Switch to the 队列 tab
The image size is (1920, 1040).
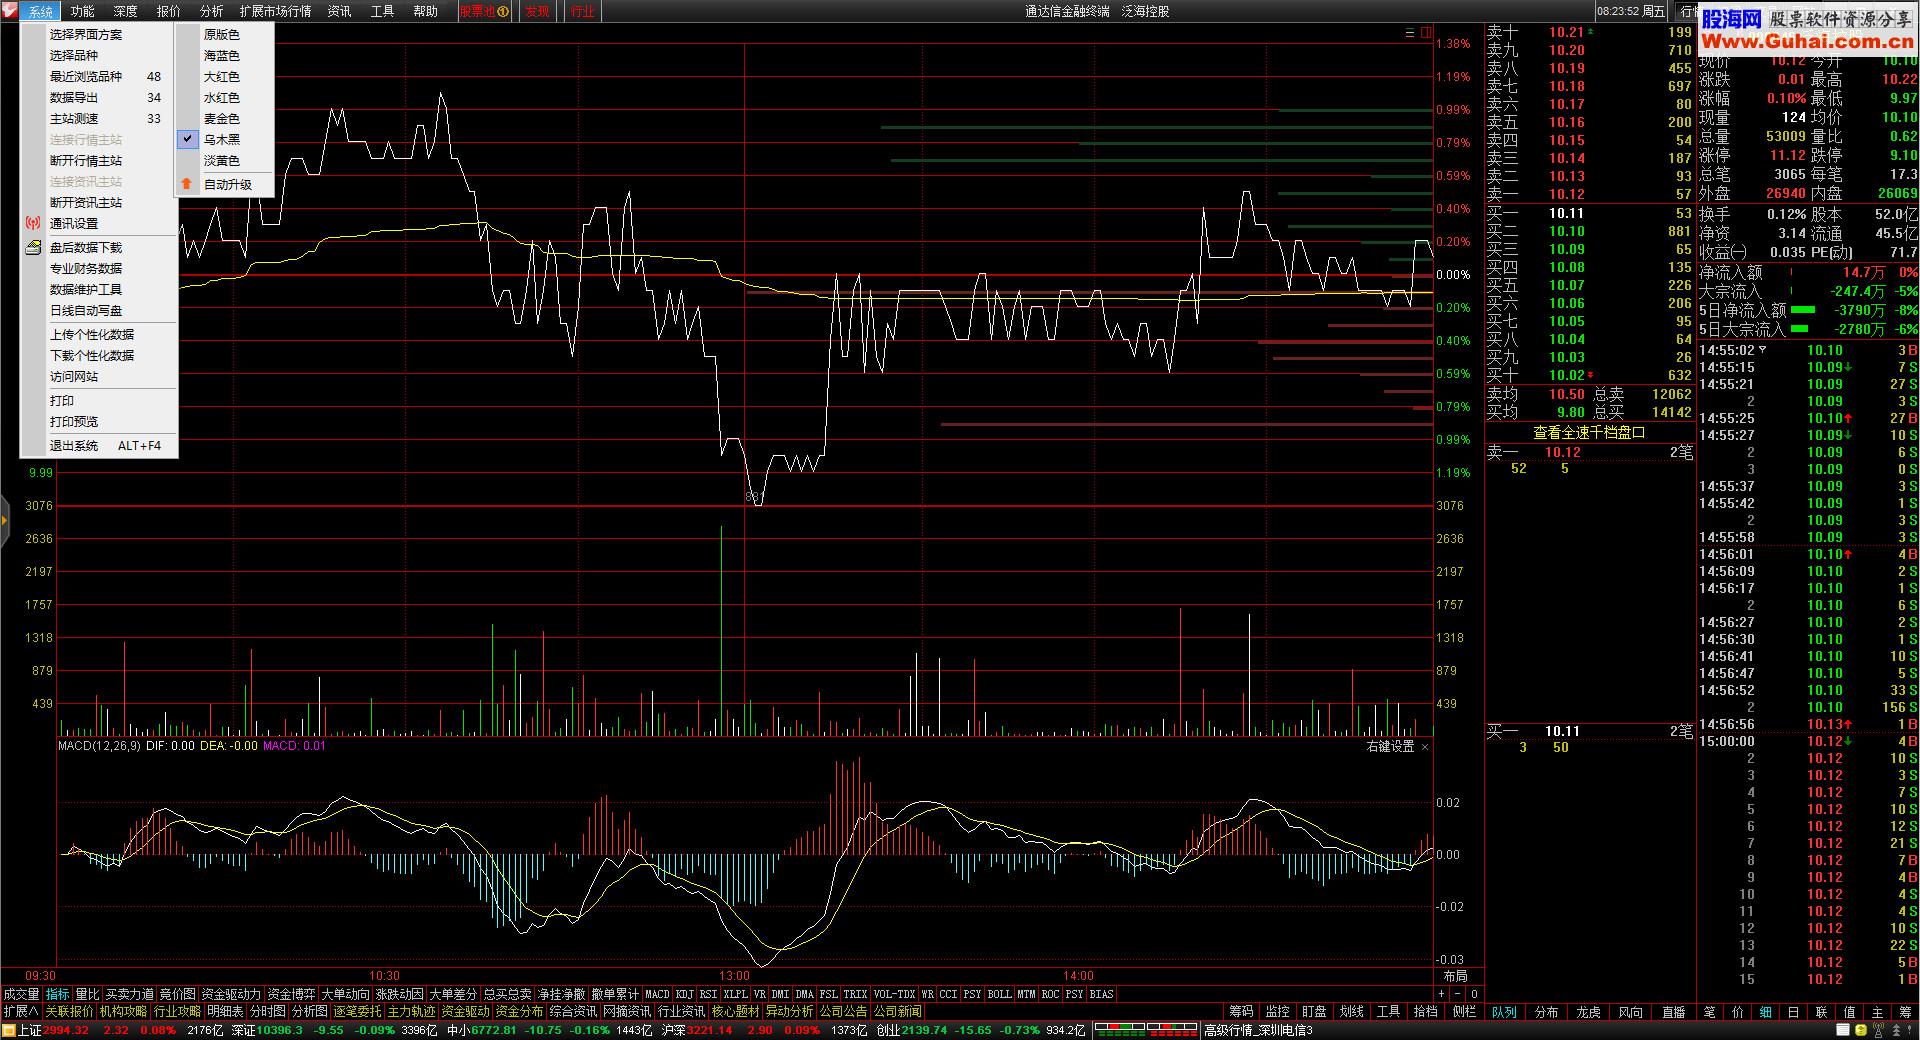[x=1504, y=1012]
